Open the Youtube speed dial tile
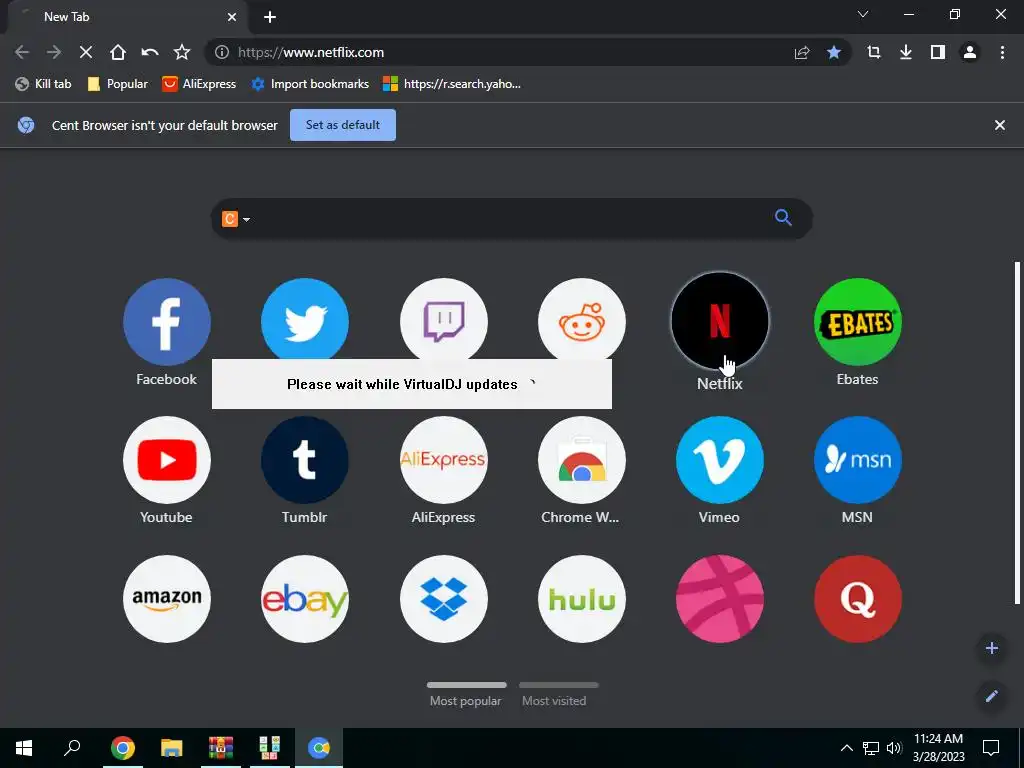The image size is (1024, 768). (167, 460)
